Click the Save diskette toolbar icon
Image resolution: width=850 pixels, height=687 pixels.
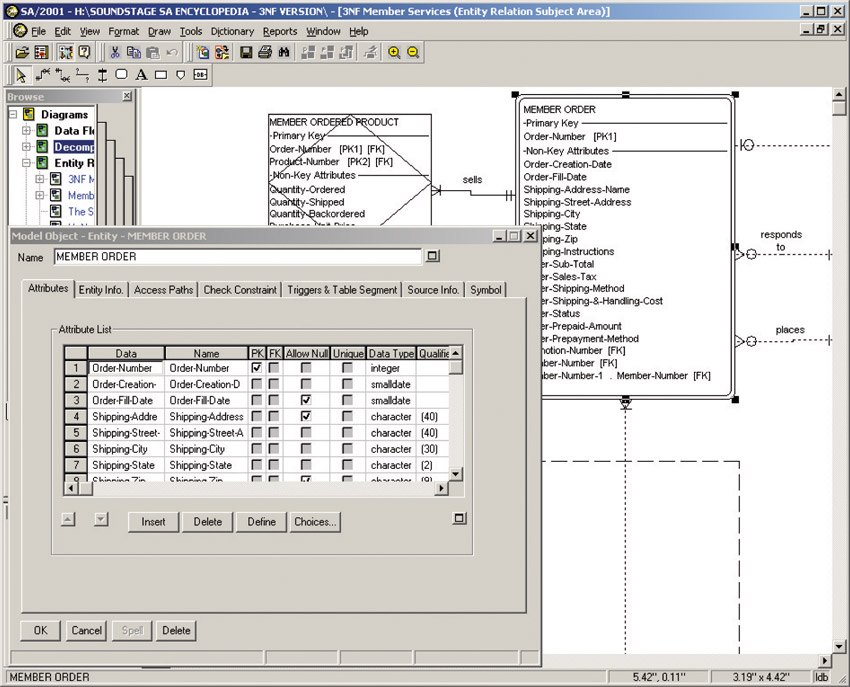246,52
